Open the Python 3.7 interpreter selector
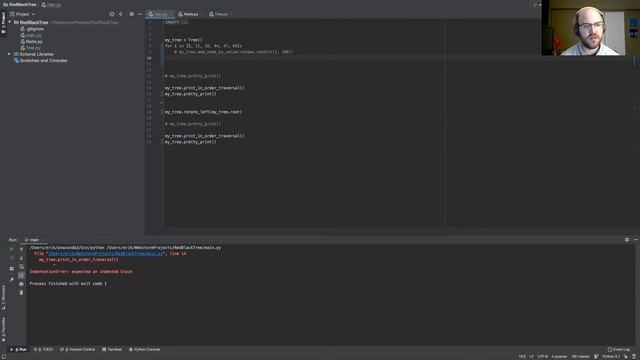This screenshot has height=360, width=640. point(611,356)
